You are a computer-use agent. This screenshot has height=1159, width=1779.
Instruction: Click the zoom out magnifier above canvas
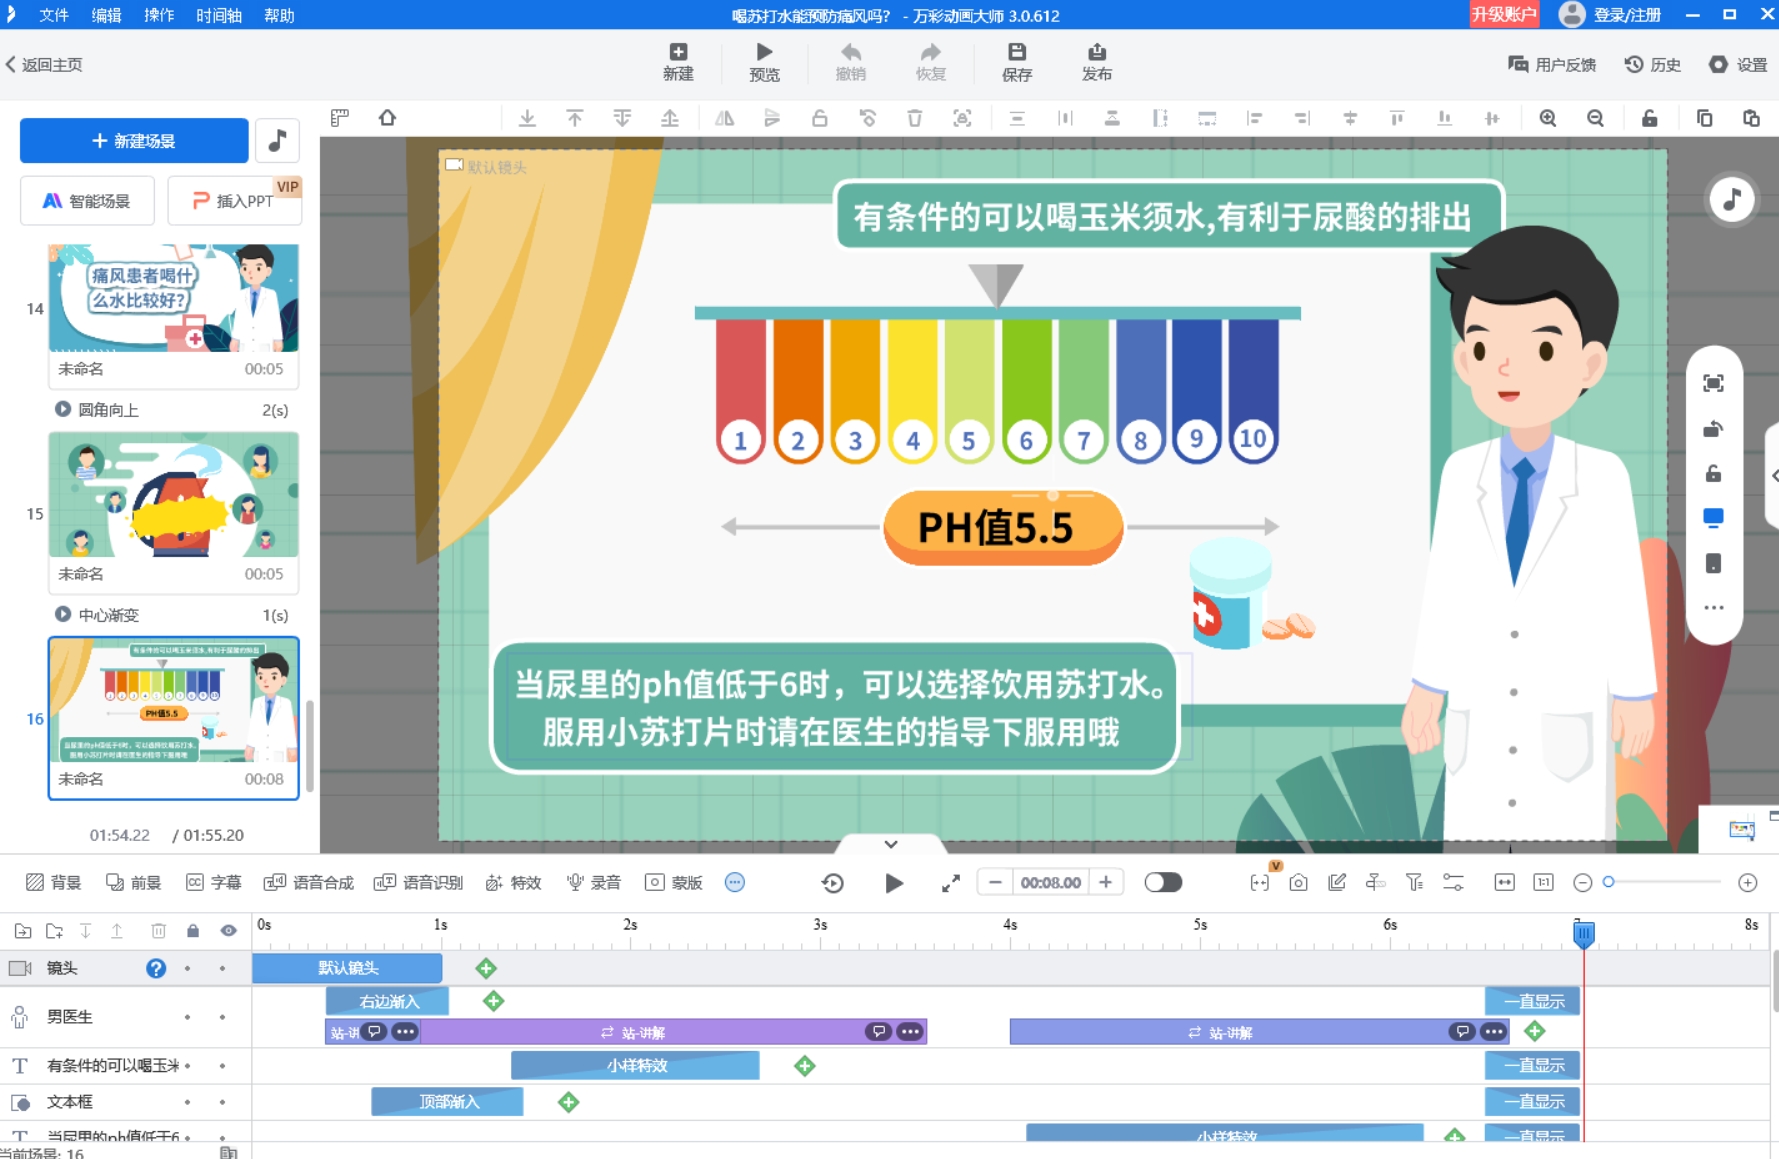(x=1595, y=118)
